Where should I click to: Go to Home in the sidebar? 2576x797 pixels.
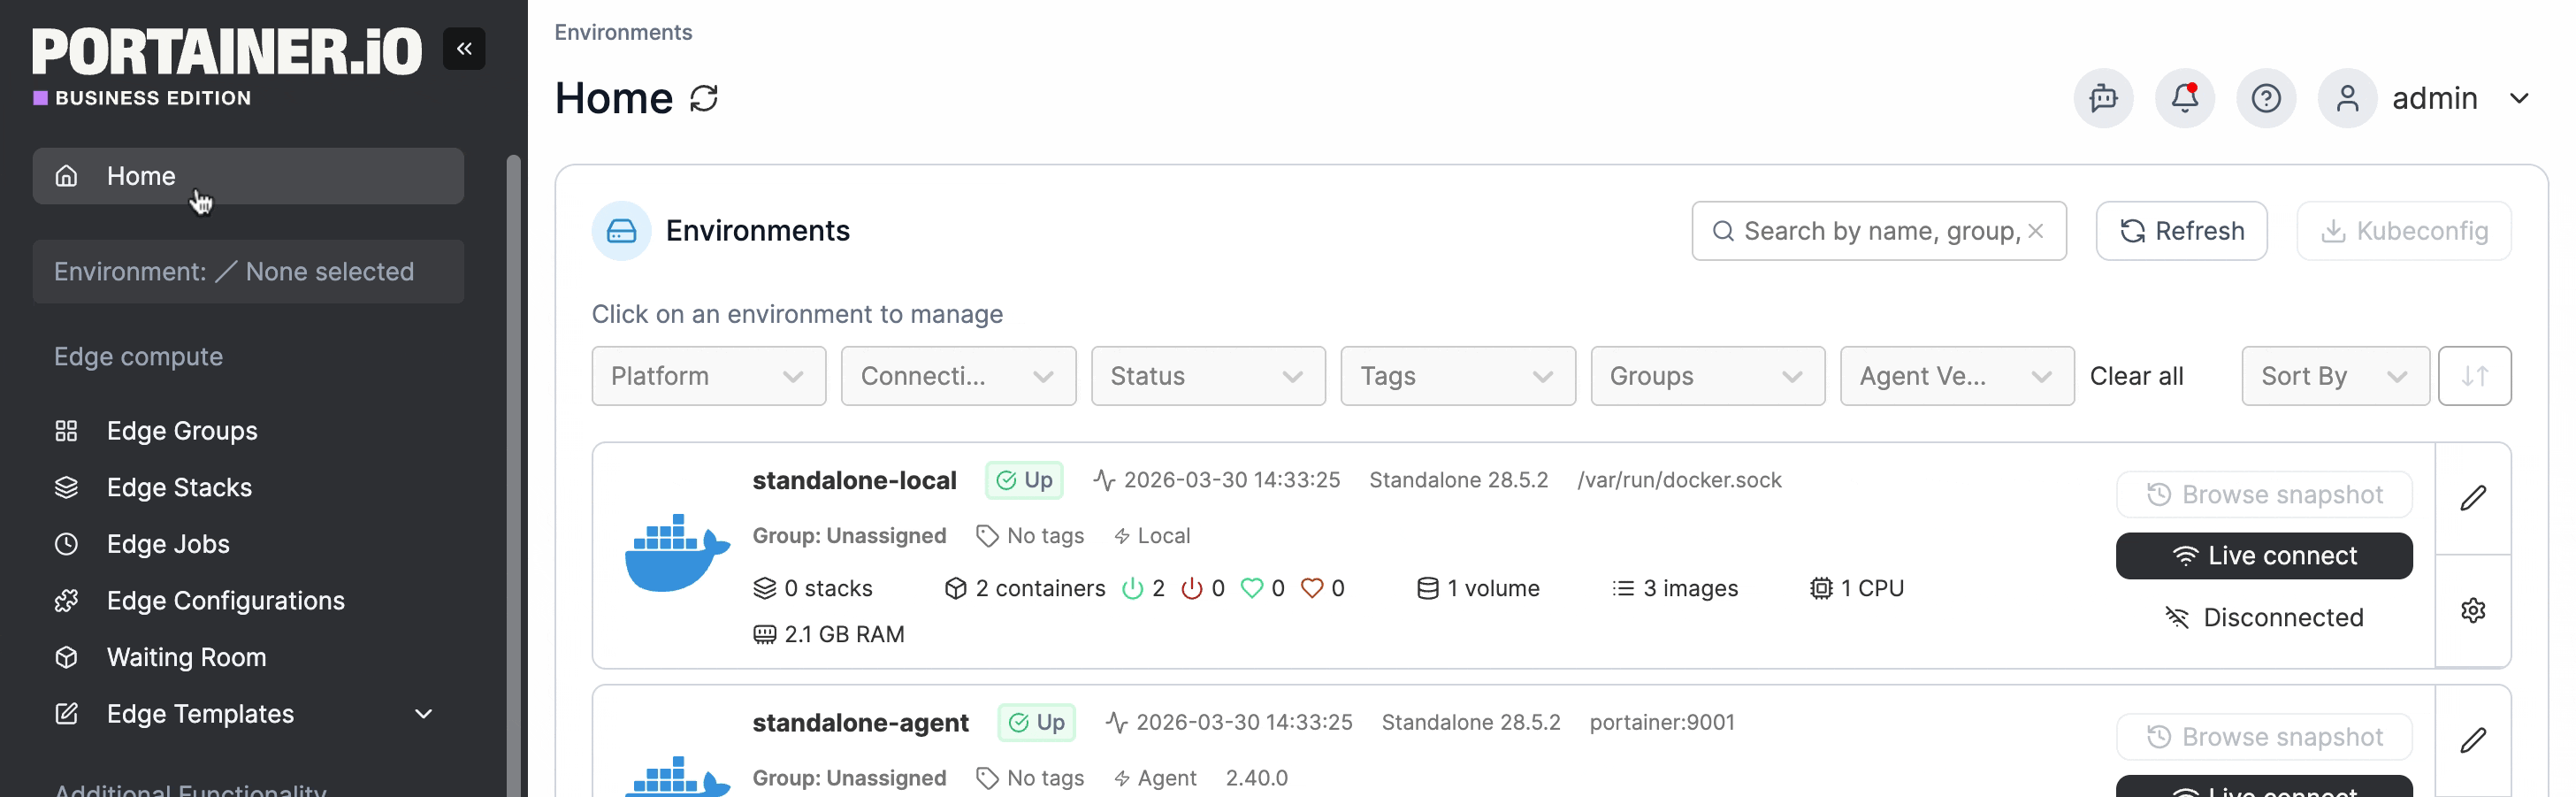click(x=248, y=176)
